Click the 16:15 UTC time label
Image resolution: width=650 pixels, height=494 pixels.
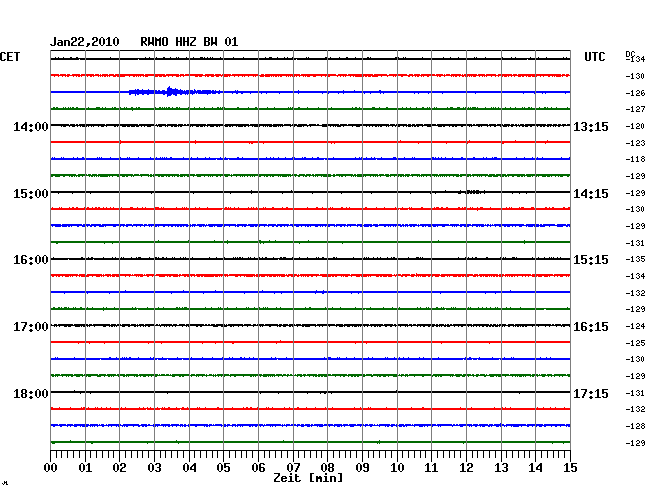pyautogui.click(x=591, y=327)
